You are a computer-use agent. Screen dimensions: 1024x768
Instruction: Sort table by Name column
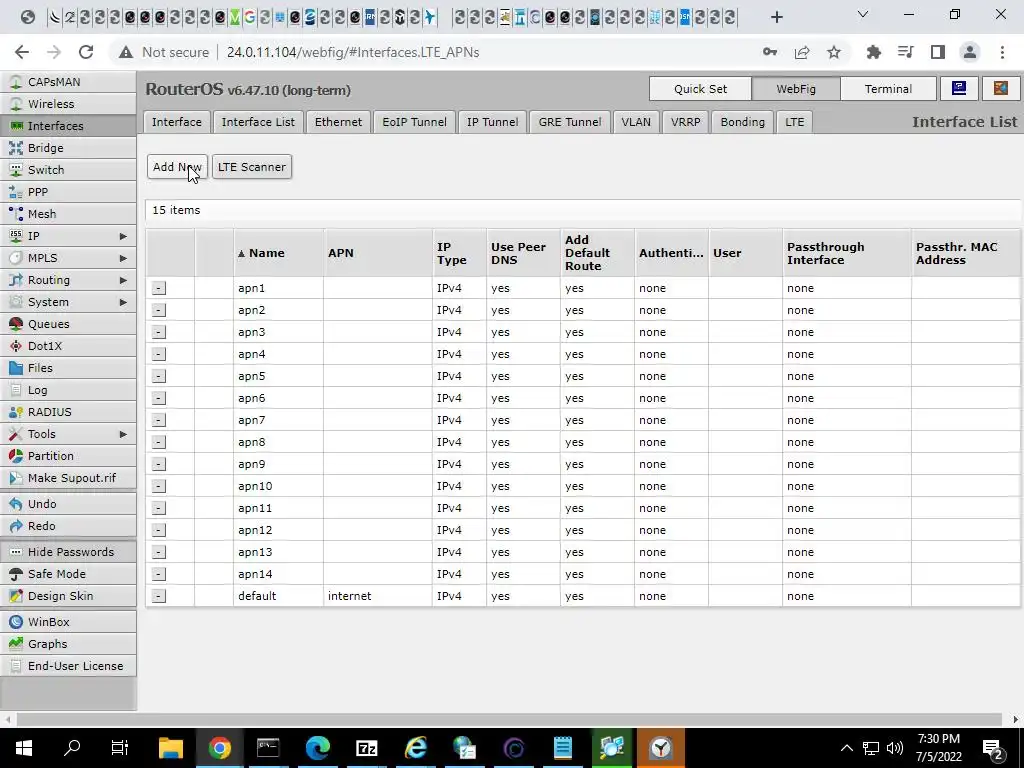pyautogui.click(x=279, y=253)
